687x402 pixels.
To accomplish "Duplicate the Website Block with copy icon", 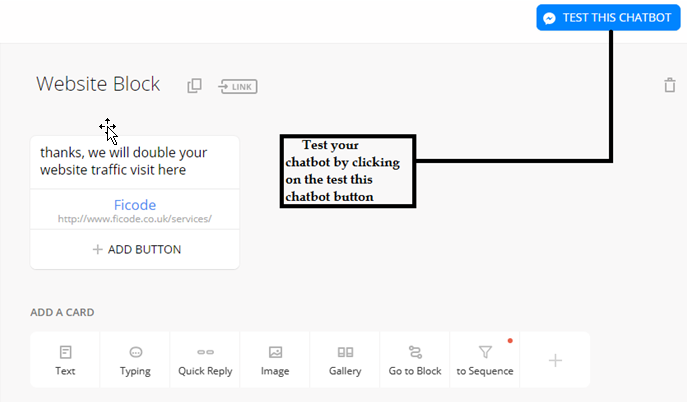I will coord(194,86).
